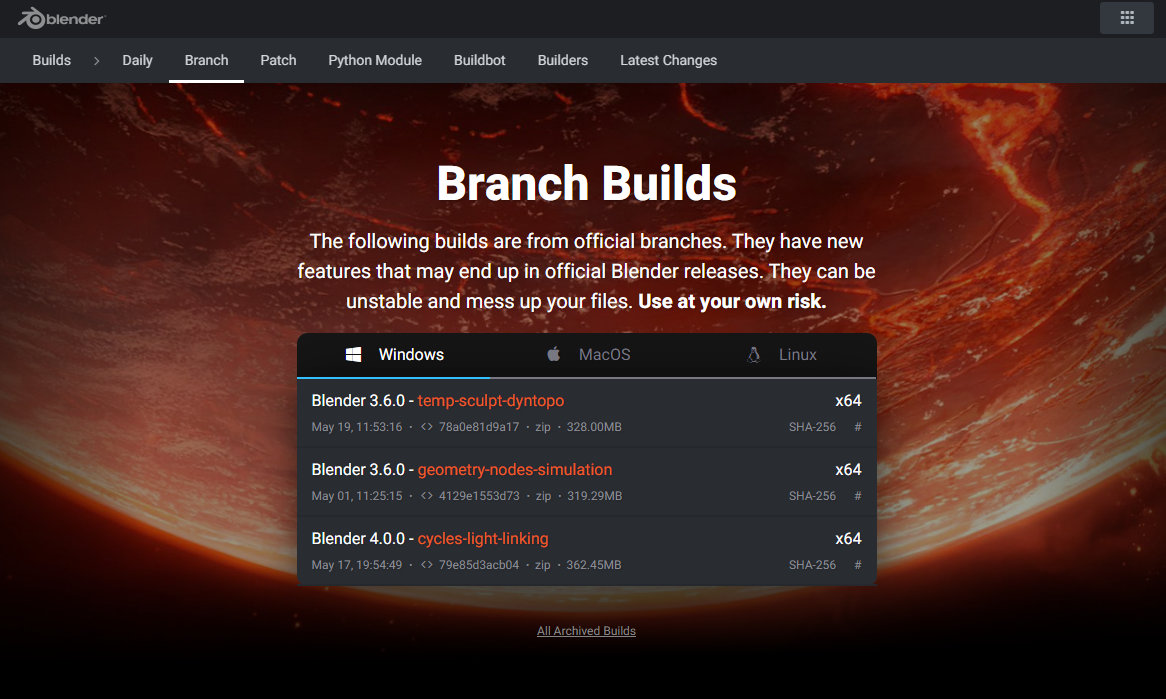Click commit icon beside hash 79e85d3acb04
The height and width of the screenshot is (699, 1166).
pyautogui.click(x=427, y=565)
